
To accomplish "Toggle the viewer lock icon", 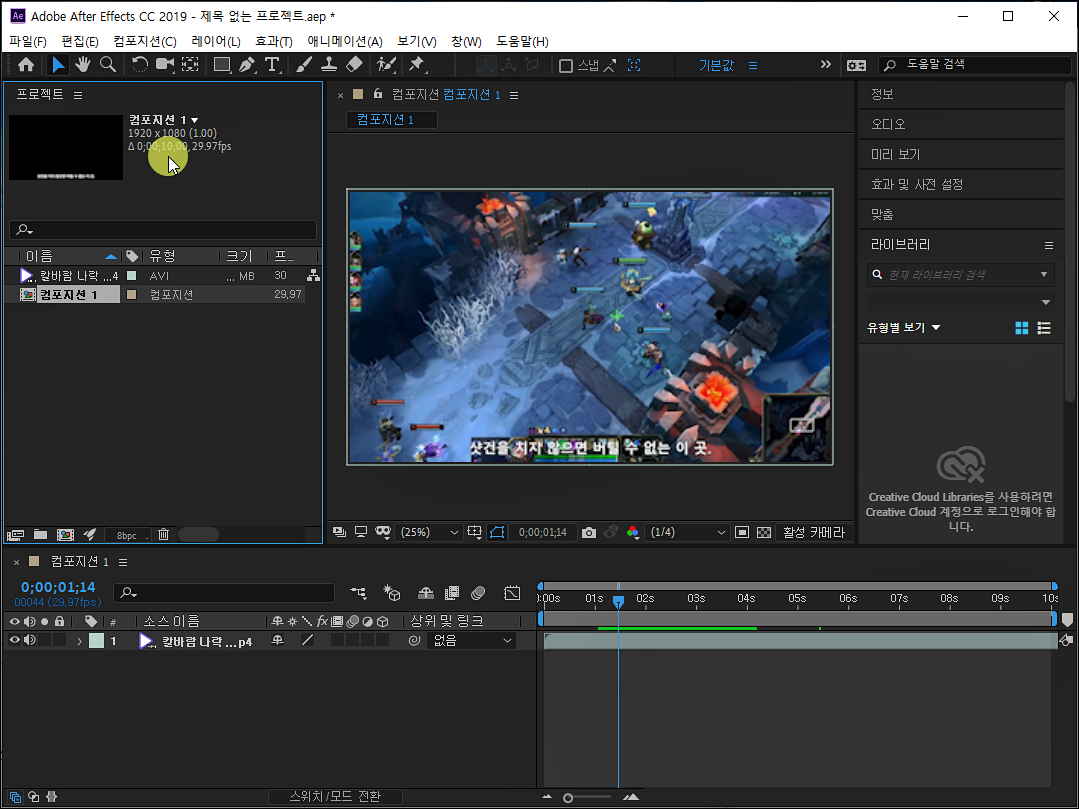I will [377, 94].
